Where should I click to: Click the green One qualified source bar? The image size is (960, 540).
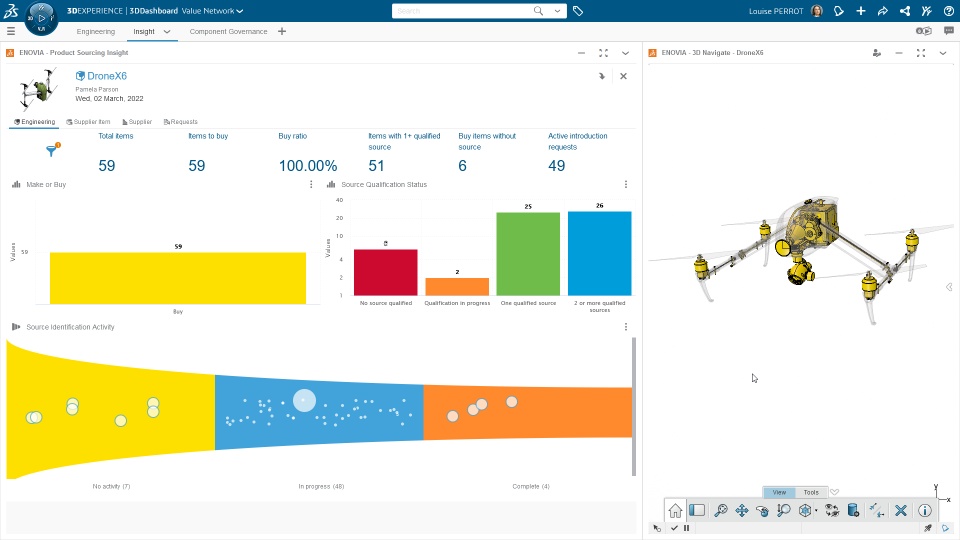click(x=528, y=254)
